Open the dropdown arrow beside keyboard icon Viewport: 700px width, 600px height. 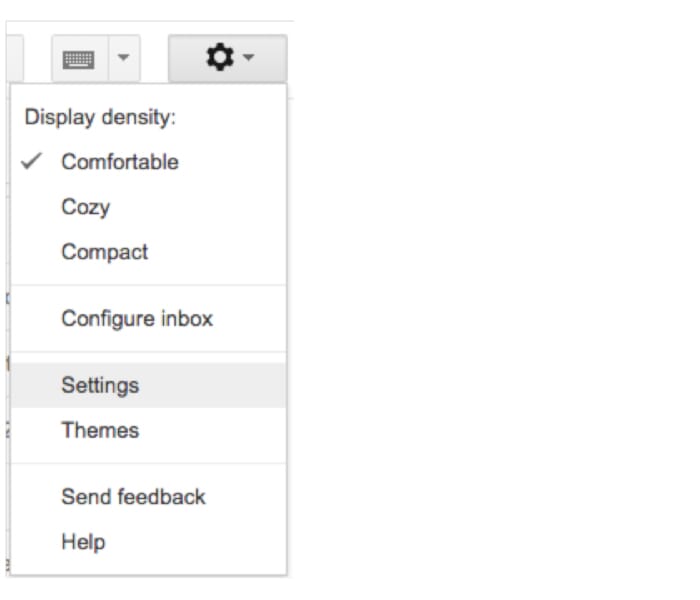coord(124,58)
